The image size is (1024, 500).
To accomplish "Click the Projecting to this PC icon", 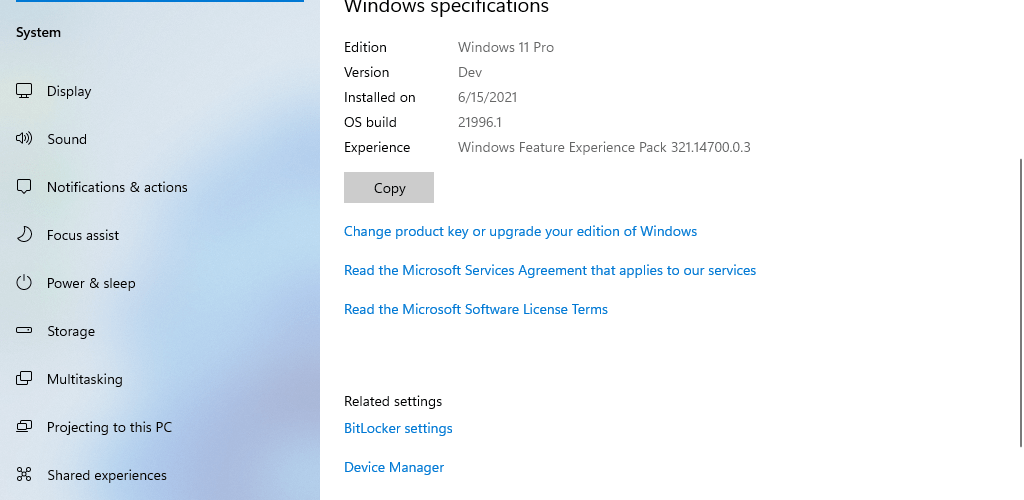I will 24,426.
